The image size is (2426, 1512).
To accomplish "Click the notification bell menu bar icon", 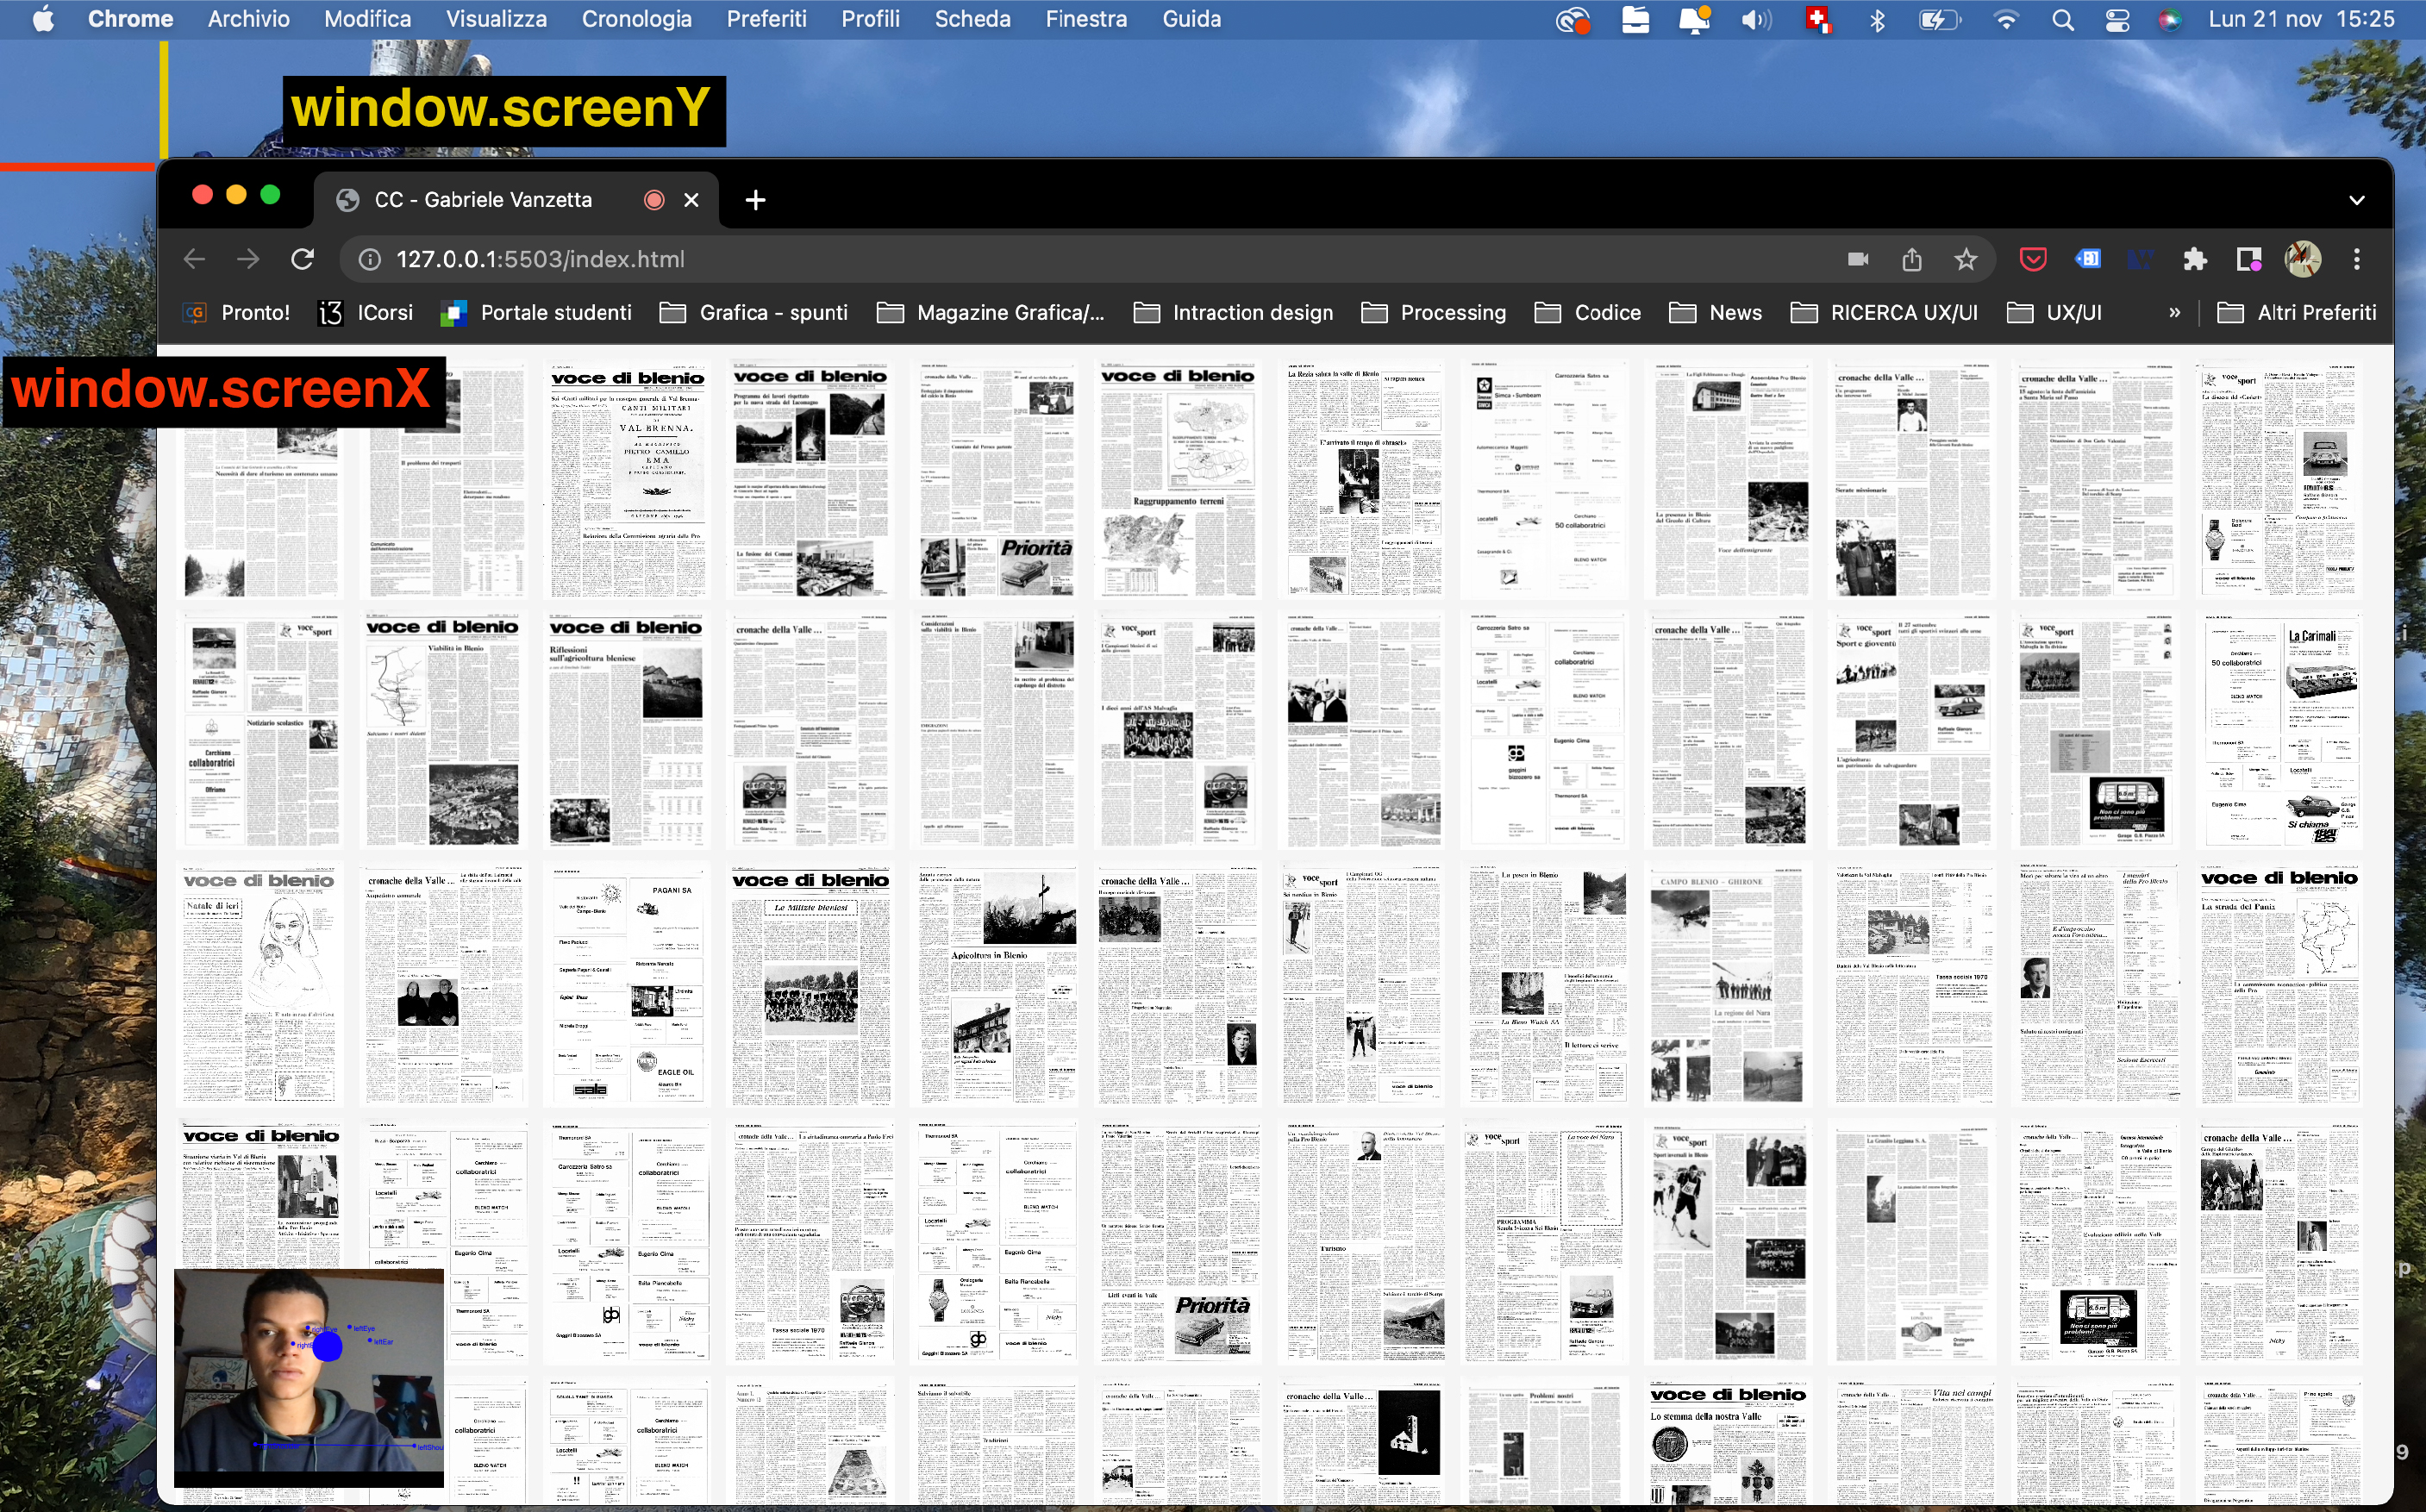I will click(1694, 19).
